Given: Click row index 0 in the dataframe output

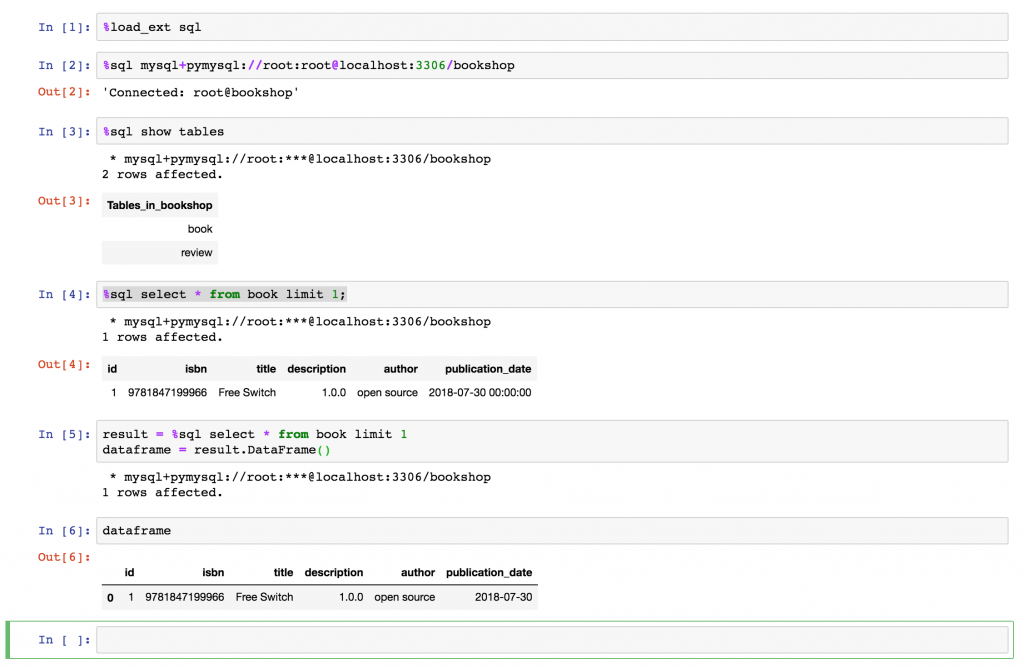Looking at the screenshot, I should pyautogui.click(x=110, y=598).
